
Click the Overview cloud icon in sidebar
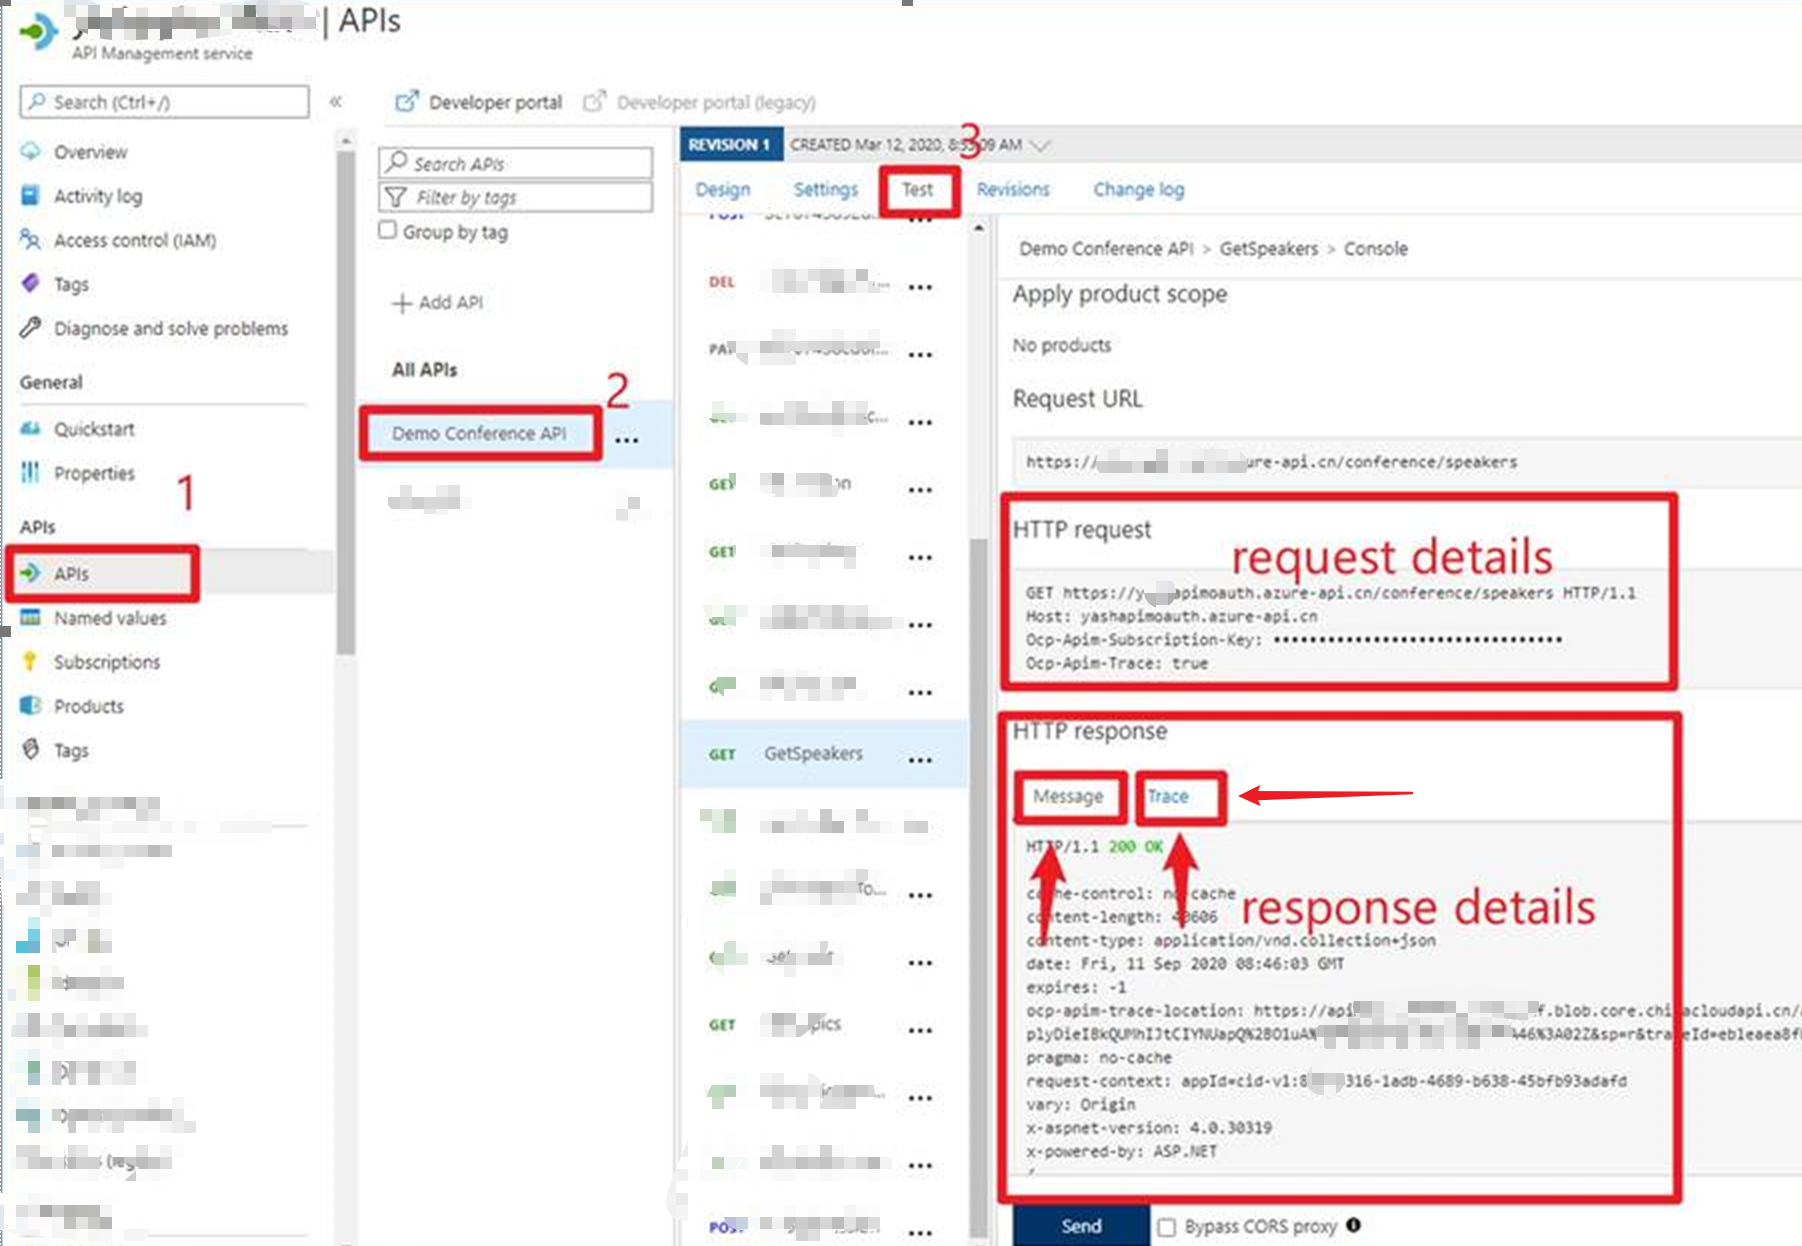[x=31, y=152]
